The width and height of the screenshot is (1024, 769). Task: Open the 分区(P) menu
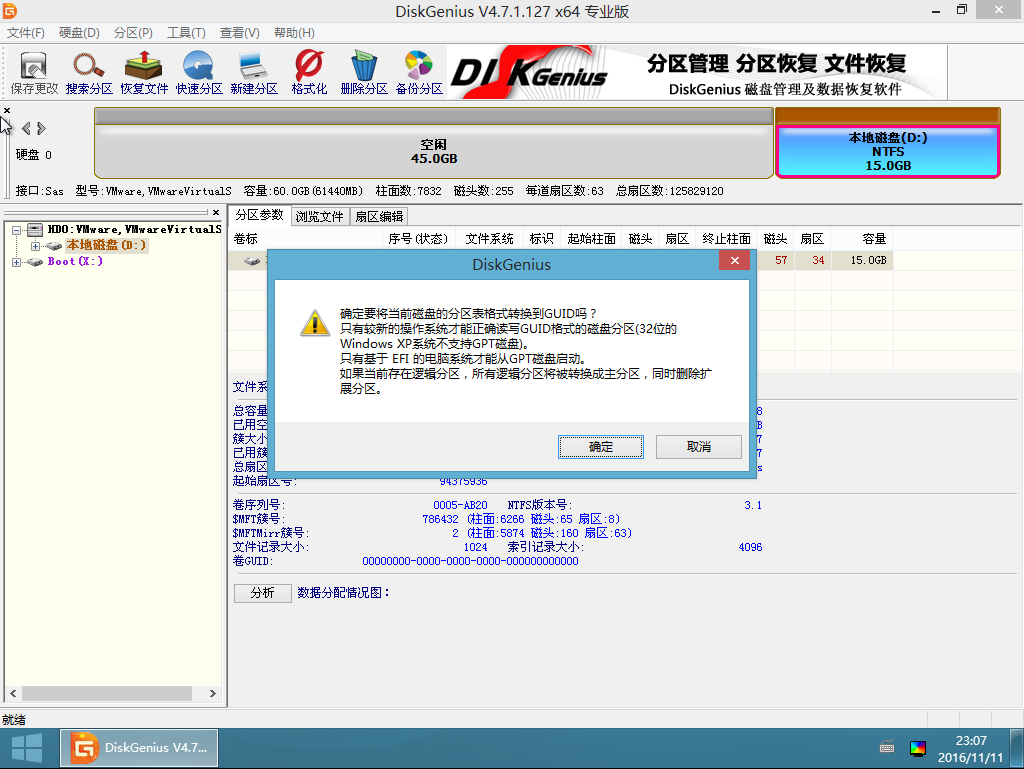pos(133,33)
